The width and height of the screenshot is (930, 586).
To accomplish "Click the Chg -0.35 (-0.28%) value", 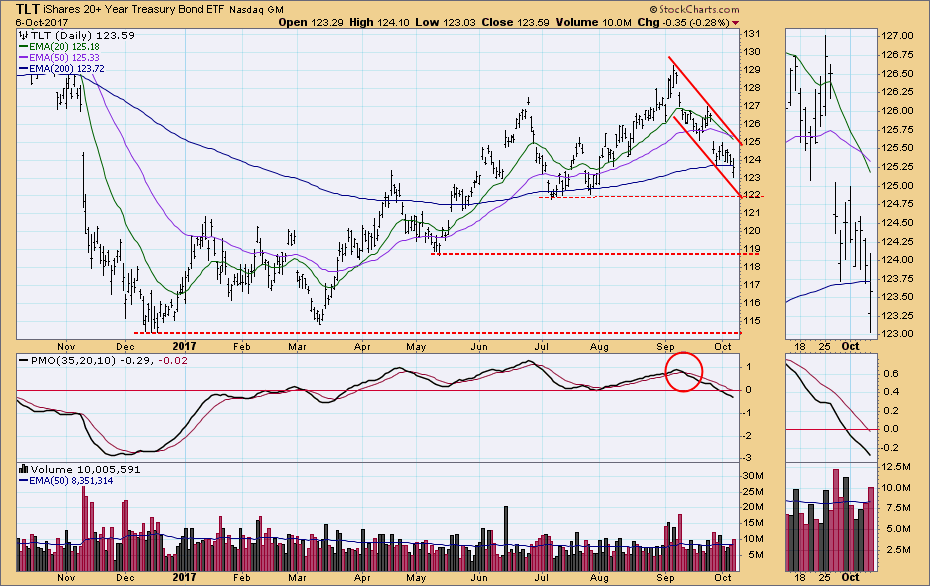I will click(x=683, y=23).
